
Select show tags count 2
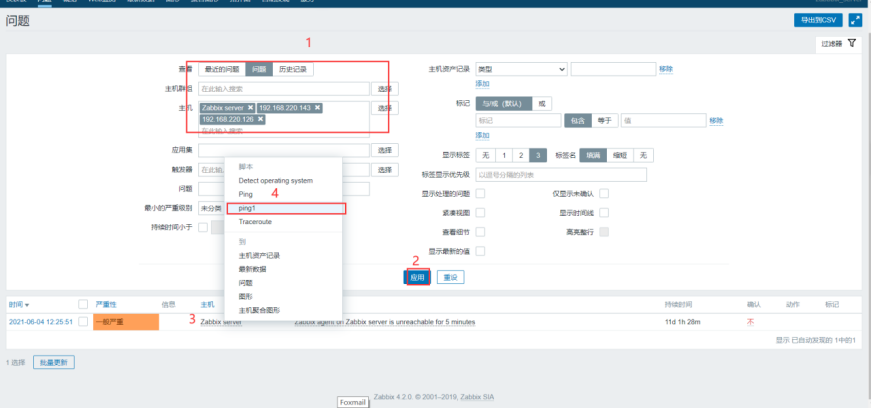coord(521,155)
